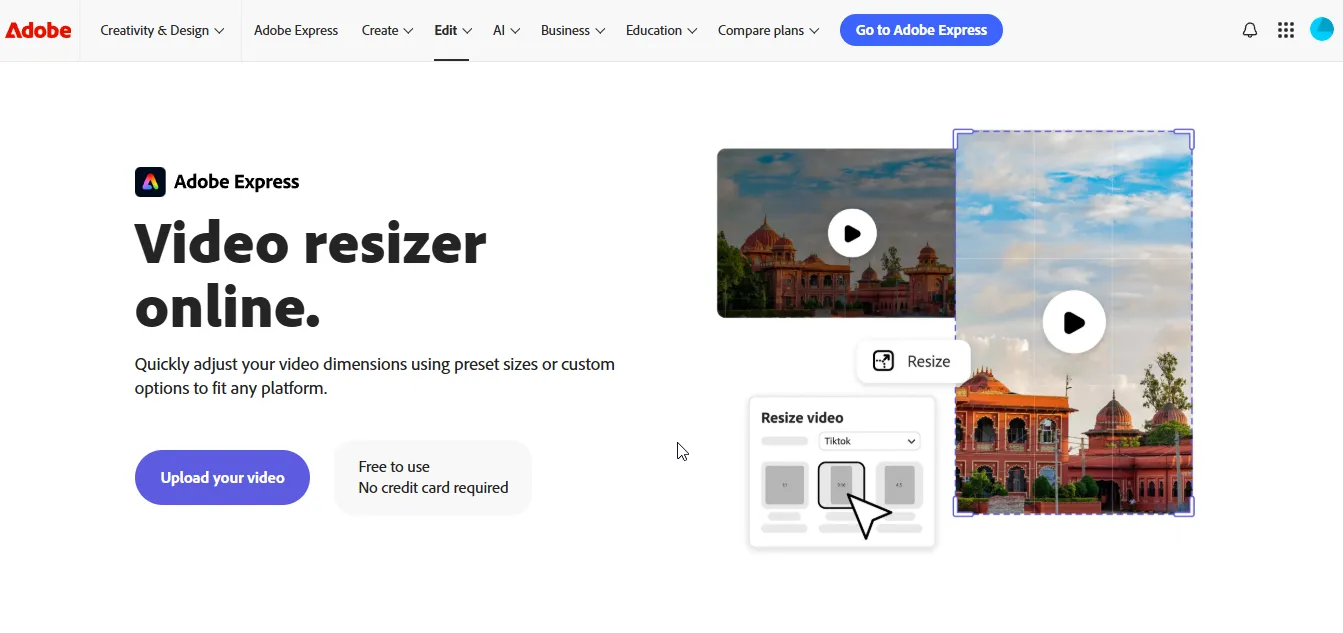Click the Quickly adjust your video description
Image resolution: width=1343 pixels, height=633 pixels.
(375, 376)
